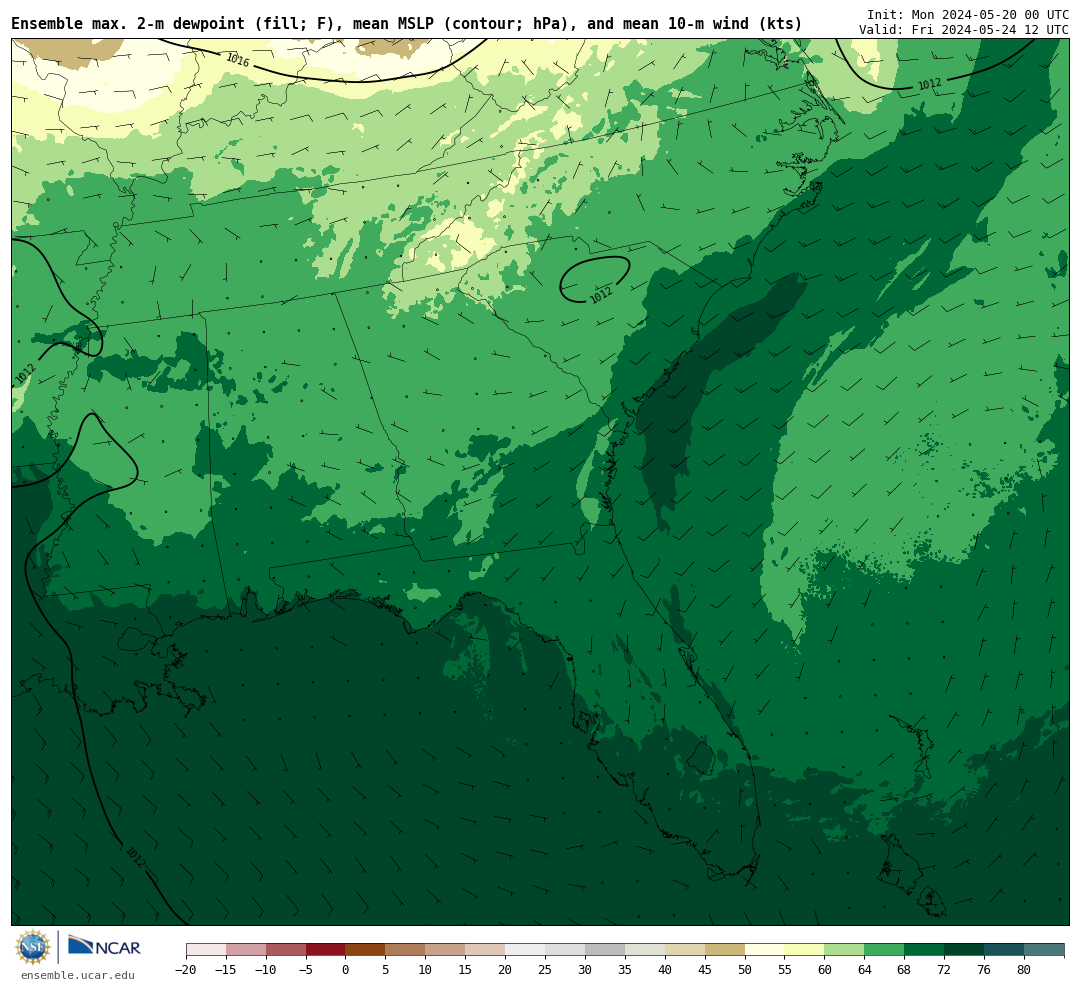Click the 1012 label on the small closed contour
Image resolution: width=1080 pixels, height=988 pixels.
(x=601, y=294)
